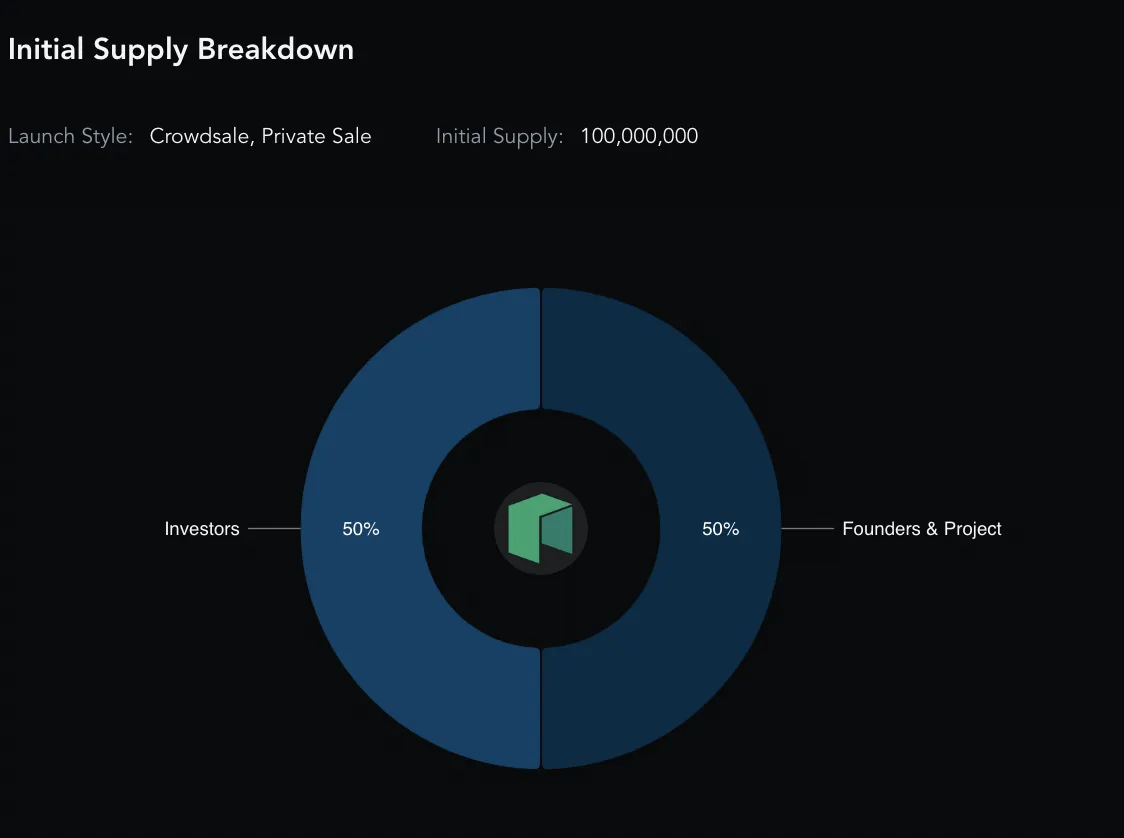Click the Private Sale text
Viewport: 1124px width, 838px height.
pyautogui.click(x=316, y=136)
